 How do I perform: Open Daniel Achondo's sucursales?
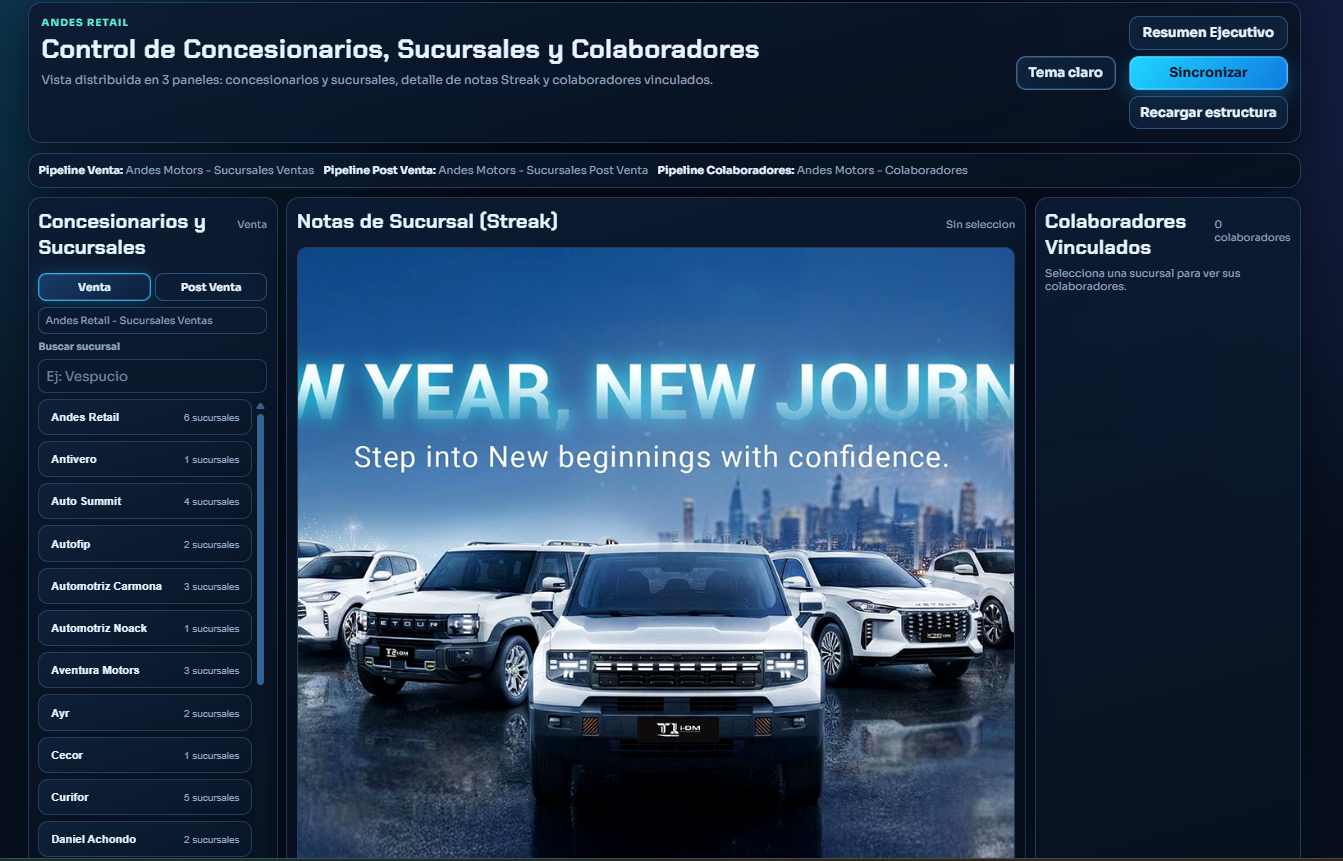click(144, 839)
